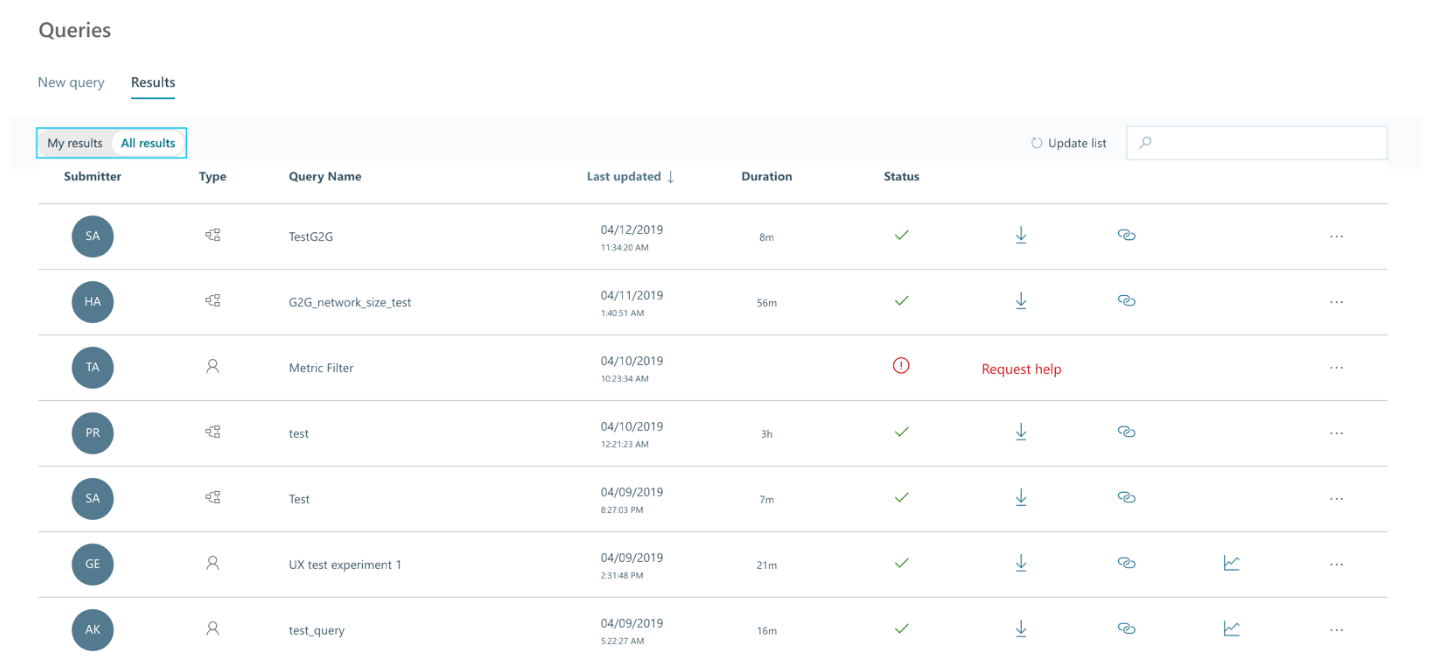Open the New query tab

71,82
